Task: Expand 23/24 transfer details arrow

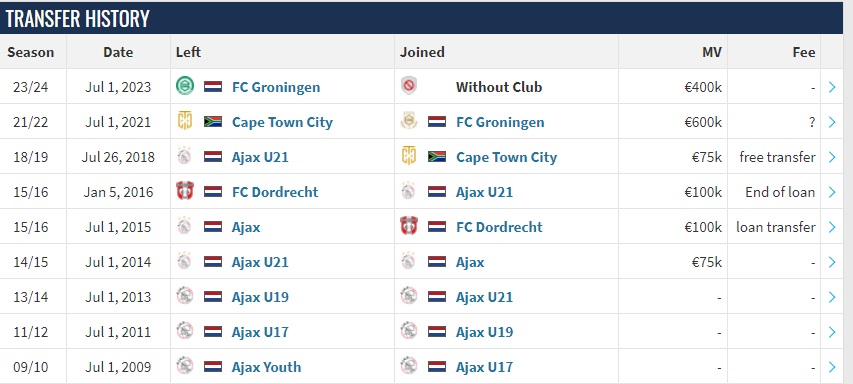Action: coord(832,86)
